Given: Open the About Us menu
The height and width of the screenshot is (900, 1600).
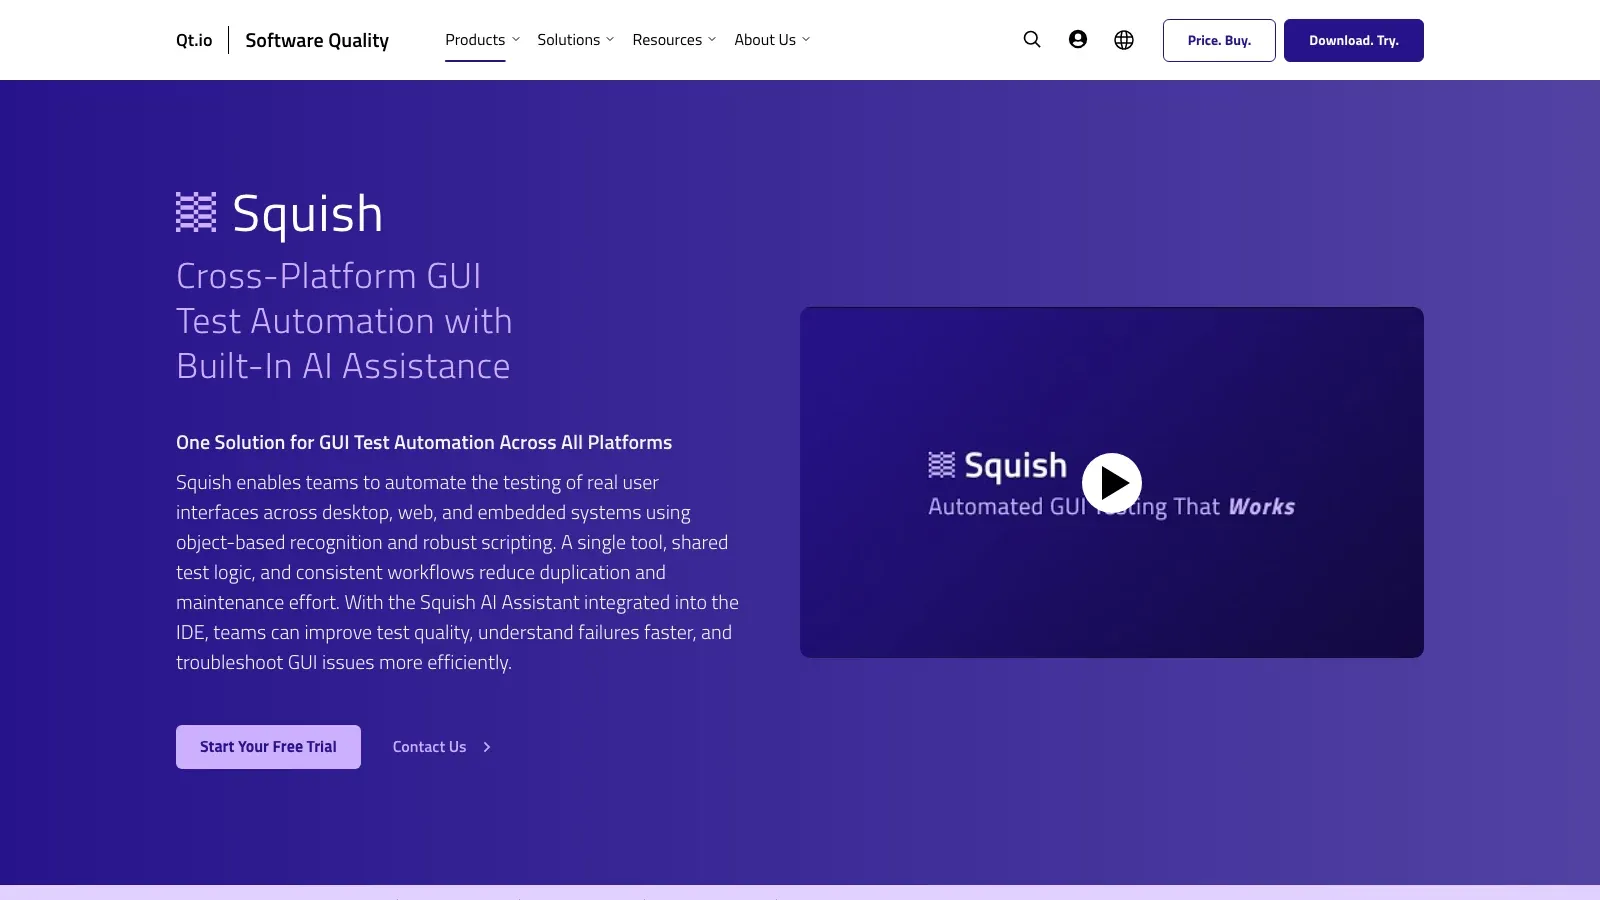Looking at the screenshot, I should click(765, 40).
